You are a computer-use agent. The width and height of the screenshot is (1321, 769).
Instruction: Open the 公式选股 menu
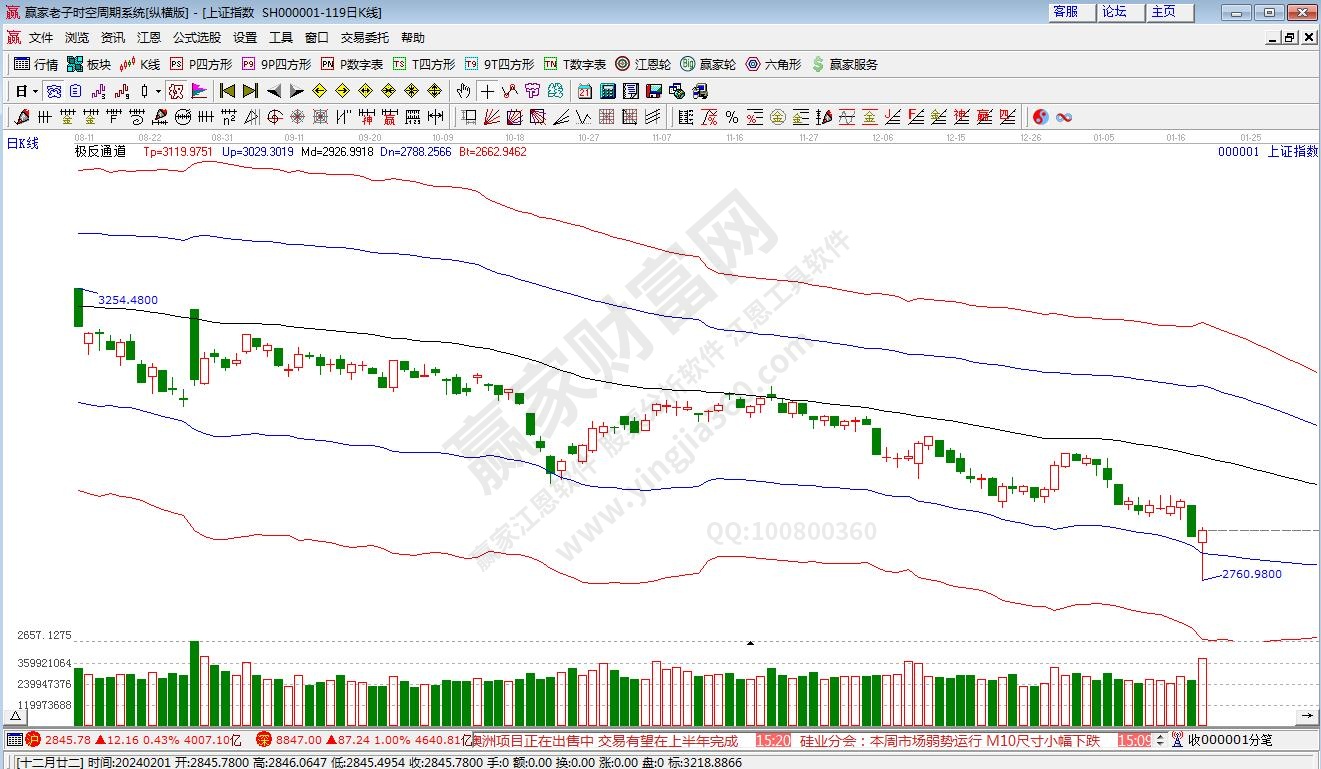[x=197, y=38]
